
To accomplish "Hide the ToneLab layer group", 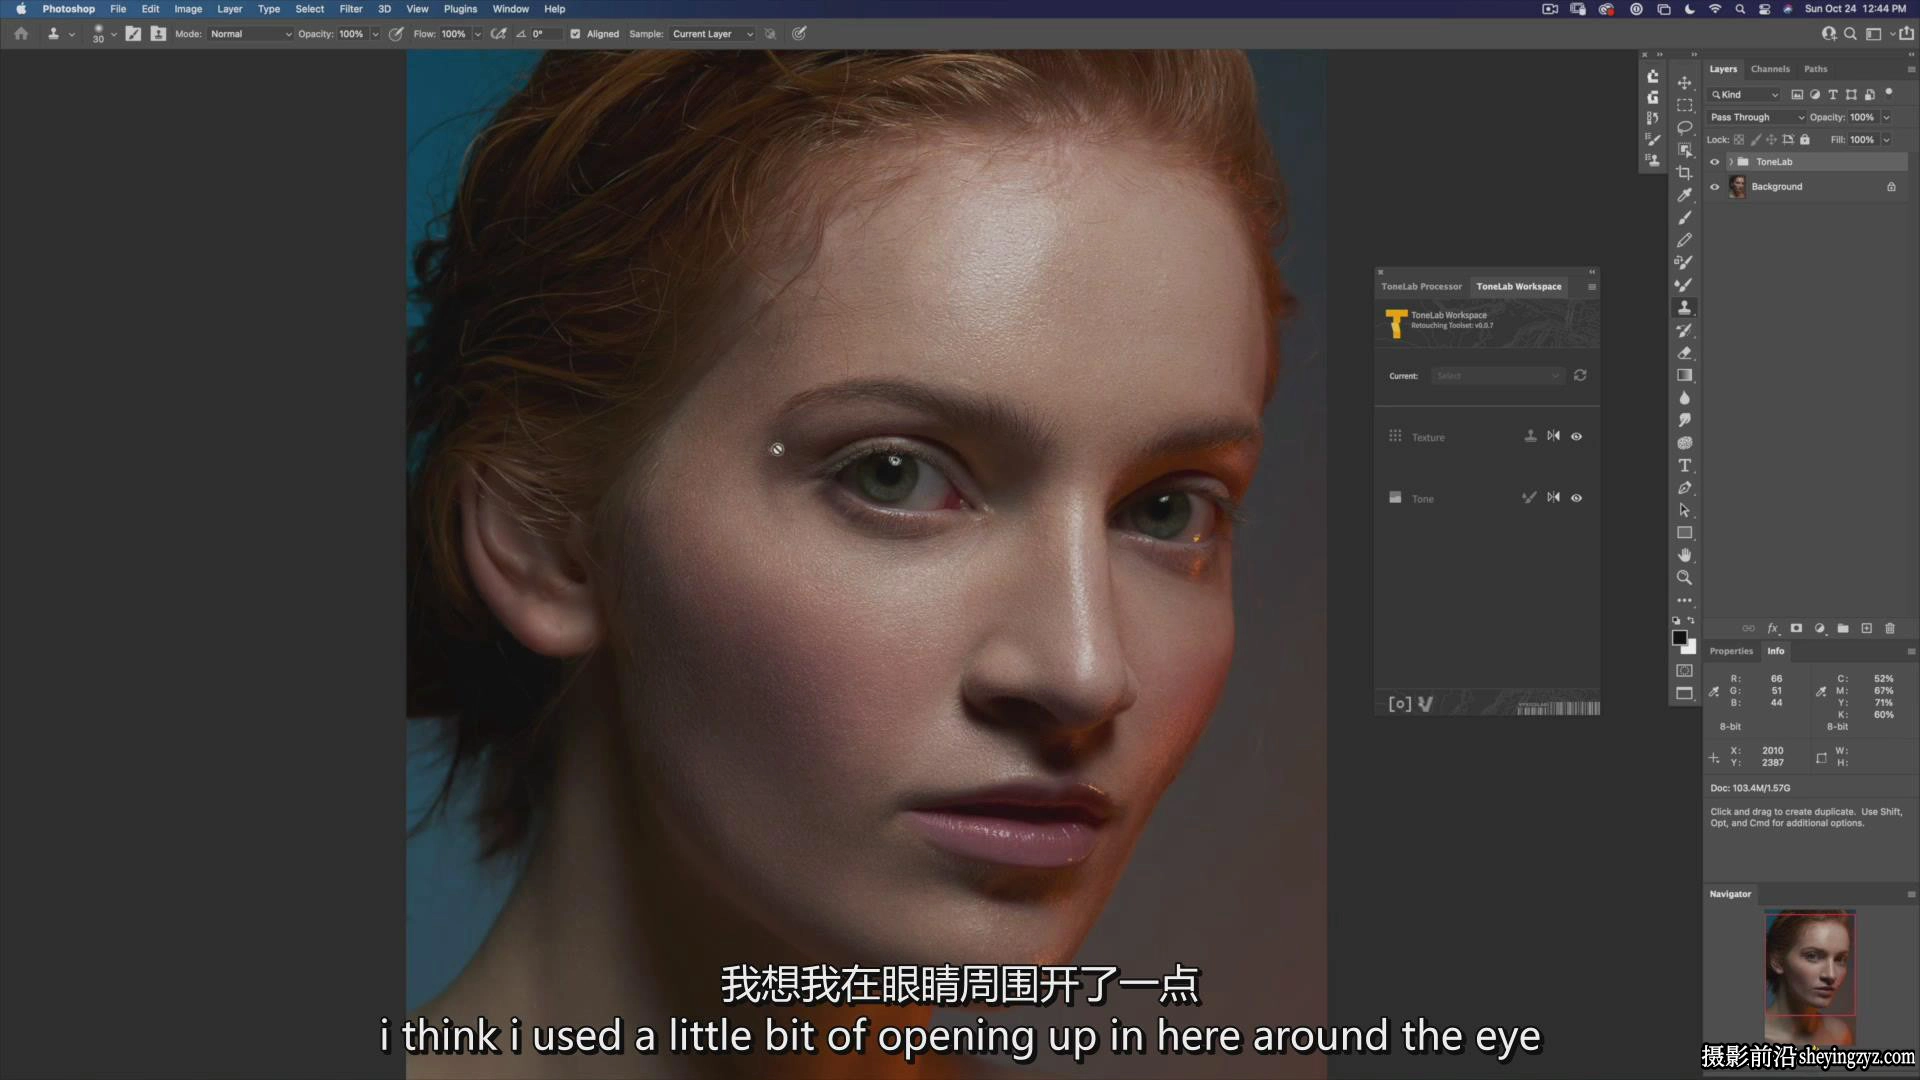I will (x=1715, y=162).
